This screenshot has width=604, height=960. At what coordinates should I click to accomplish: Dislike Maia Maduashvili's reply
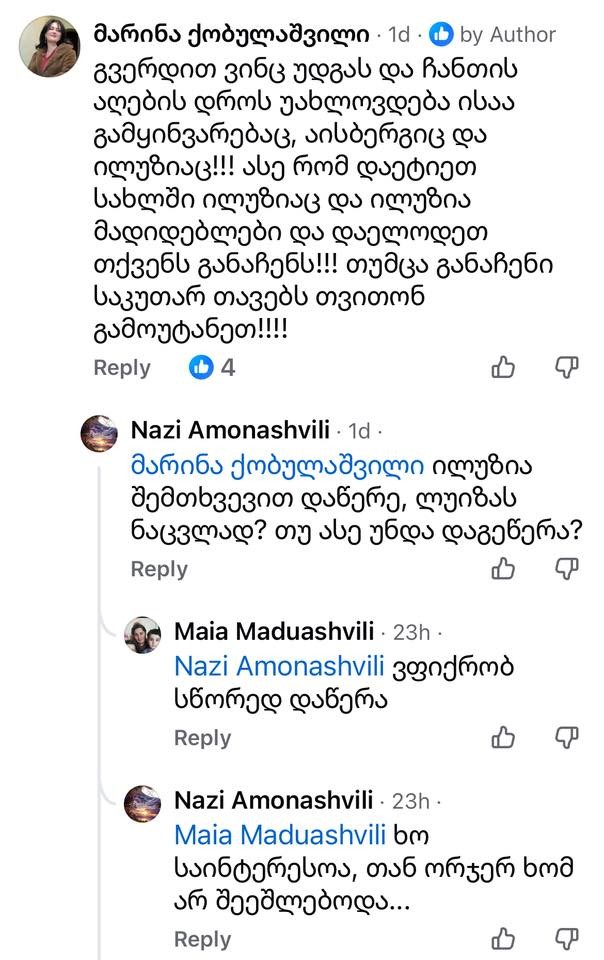point(566,737)
